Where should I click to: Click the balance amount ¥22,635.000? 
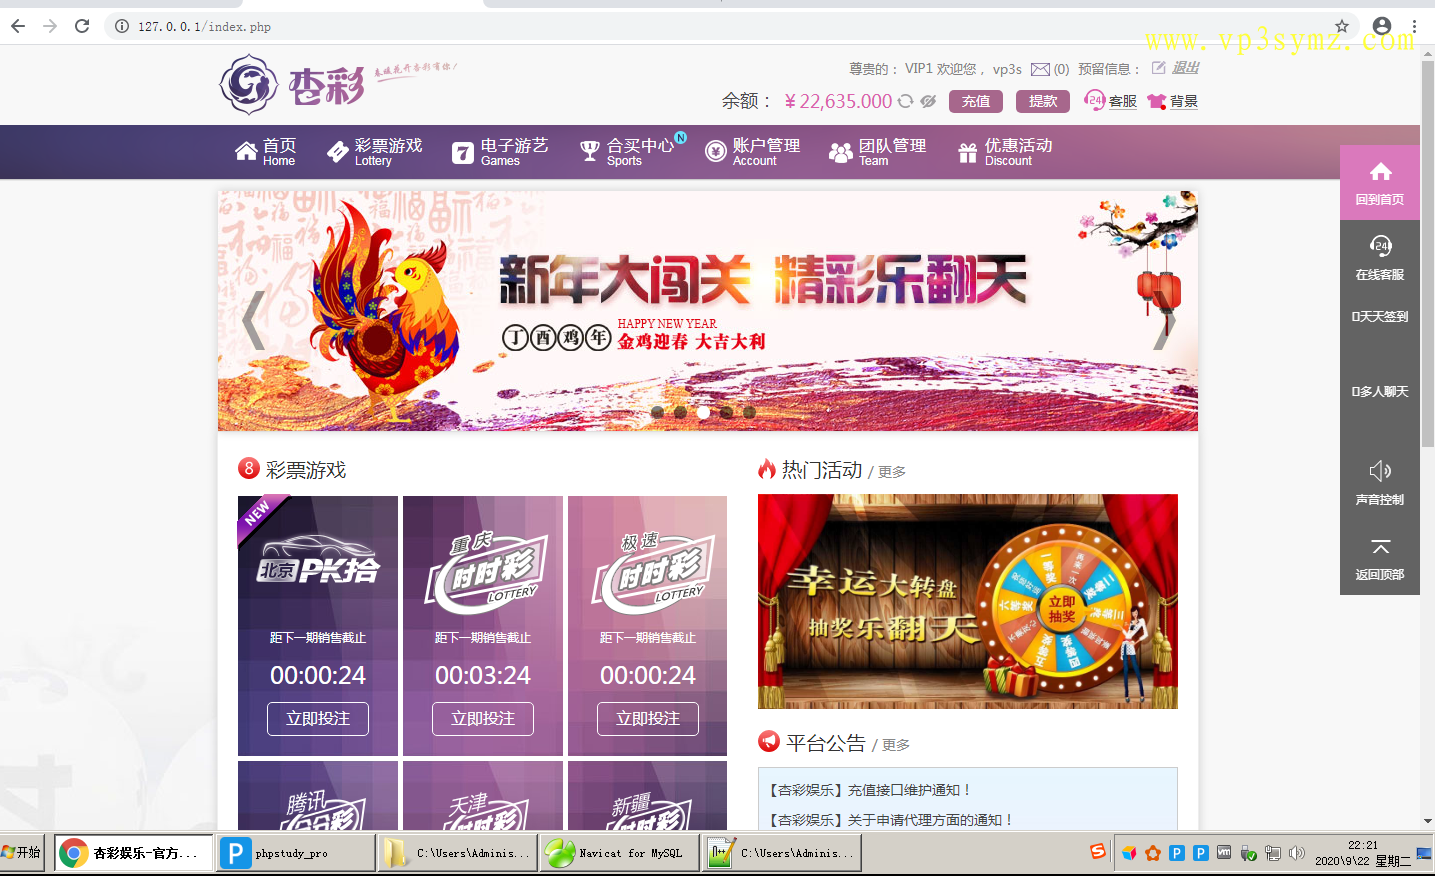tap(838, 101)
